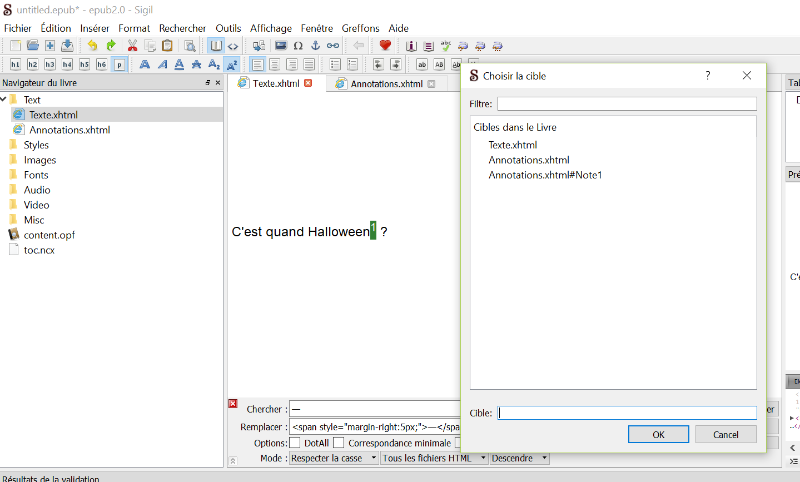Image resolution: width=800 pixels, height=482 pixels.
Task: Switch to Code View icon
Action: [233, 46]
